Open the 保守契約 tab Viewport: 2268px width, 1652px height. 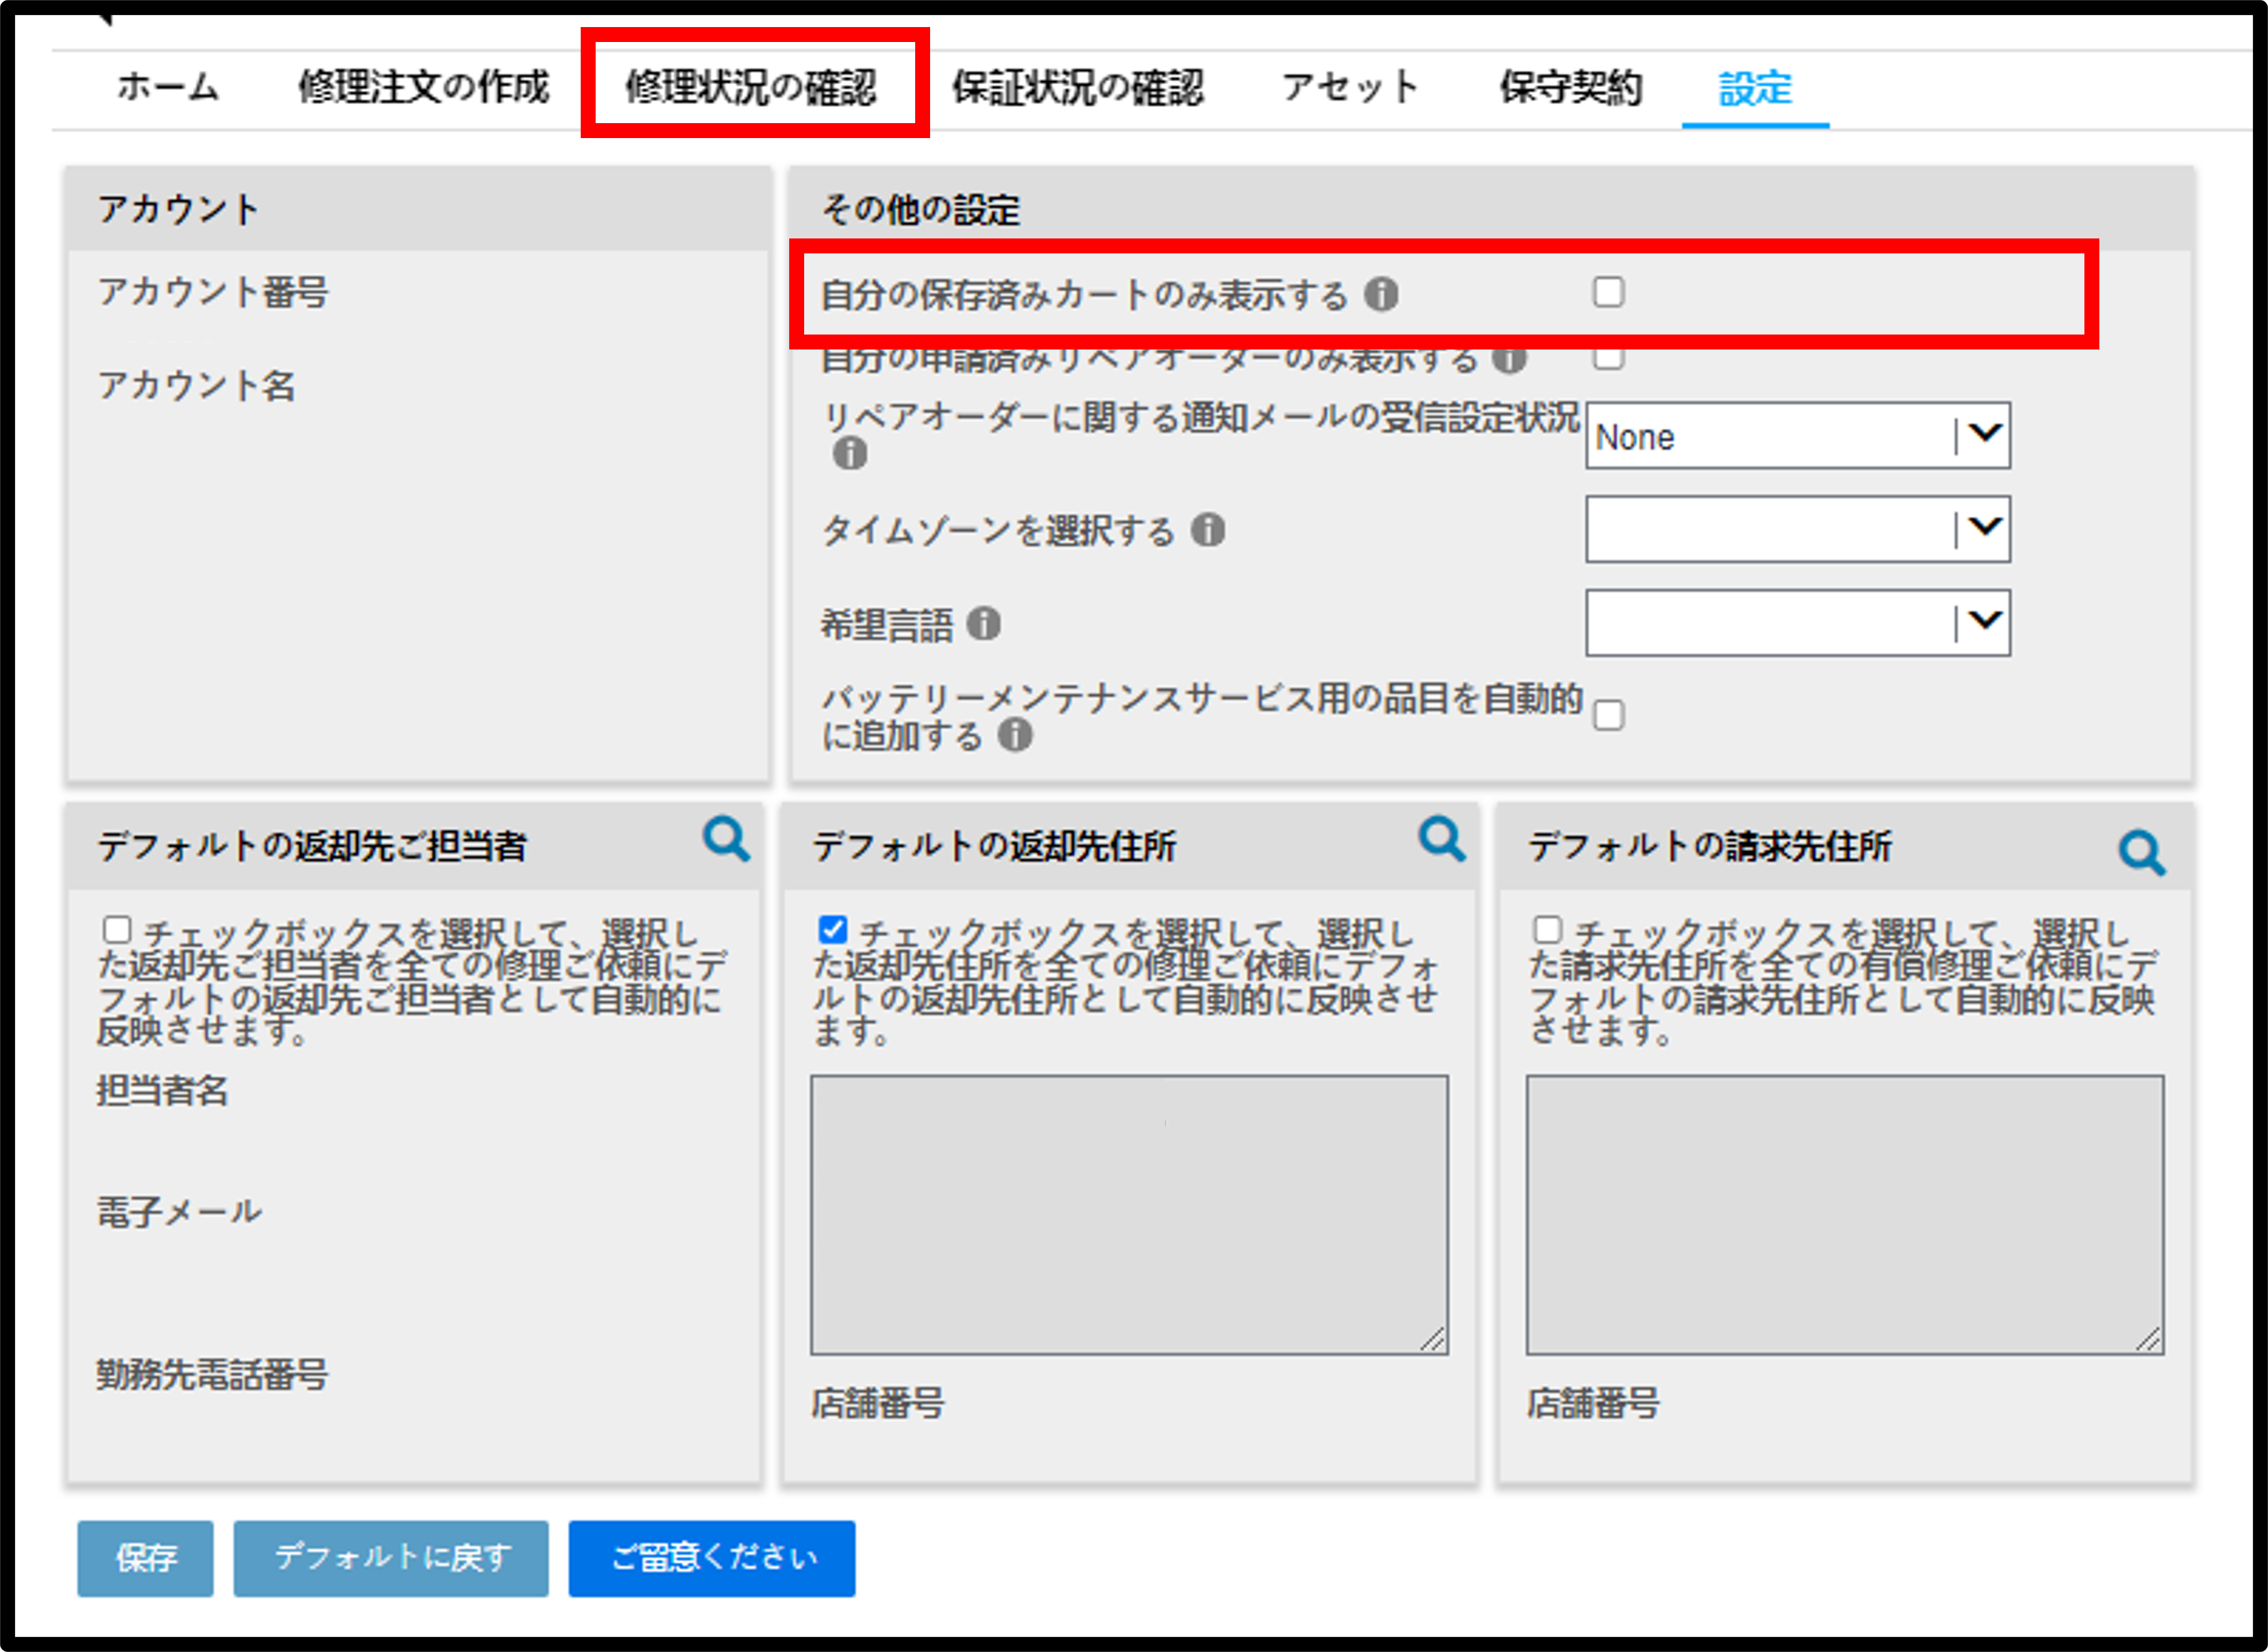click(1570, 87)
